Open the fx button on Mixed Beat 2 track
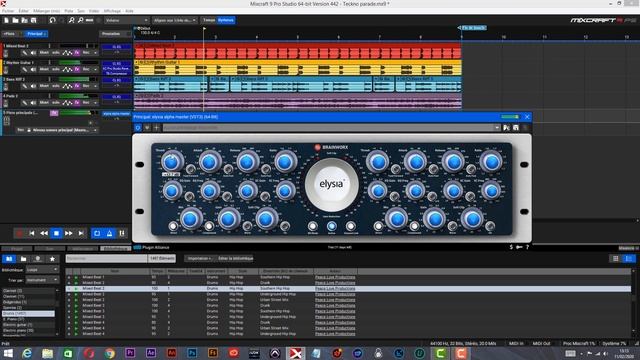This screenshot has height=360, width=640. tap(77, 53)
